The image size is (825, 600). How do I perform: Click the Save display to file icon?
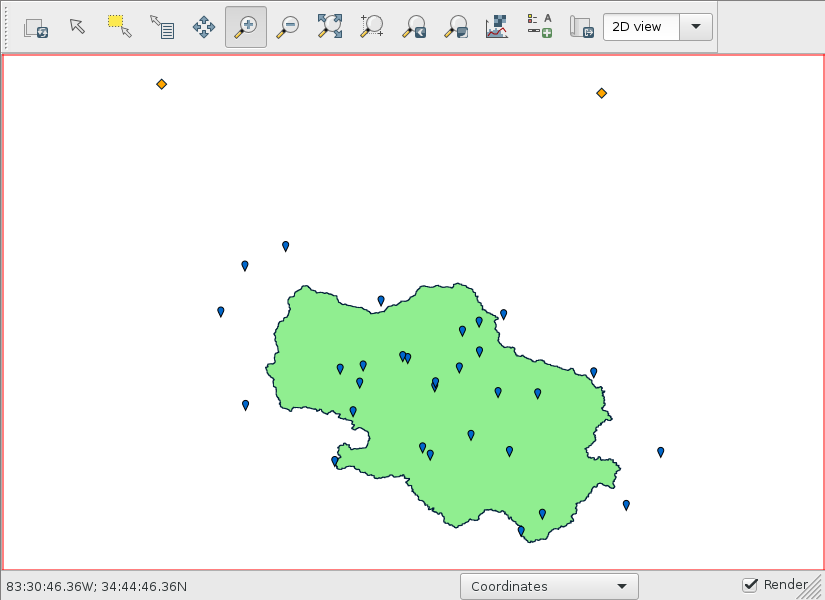581,27
